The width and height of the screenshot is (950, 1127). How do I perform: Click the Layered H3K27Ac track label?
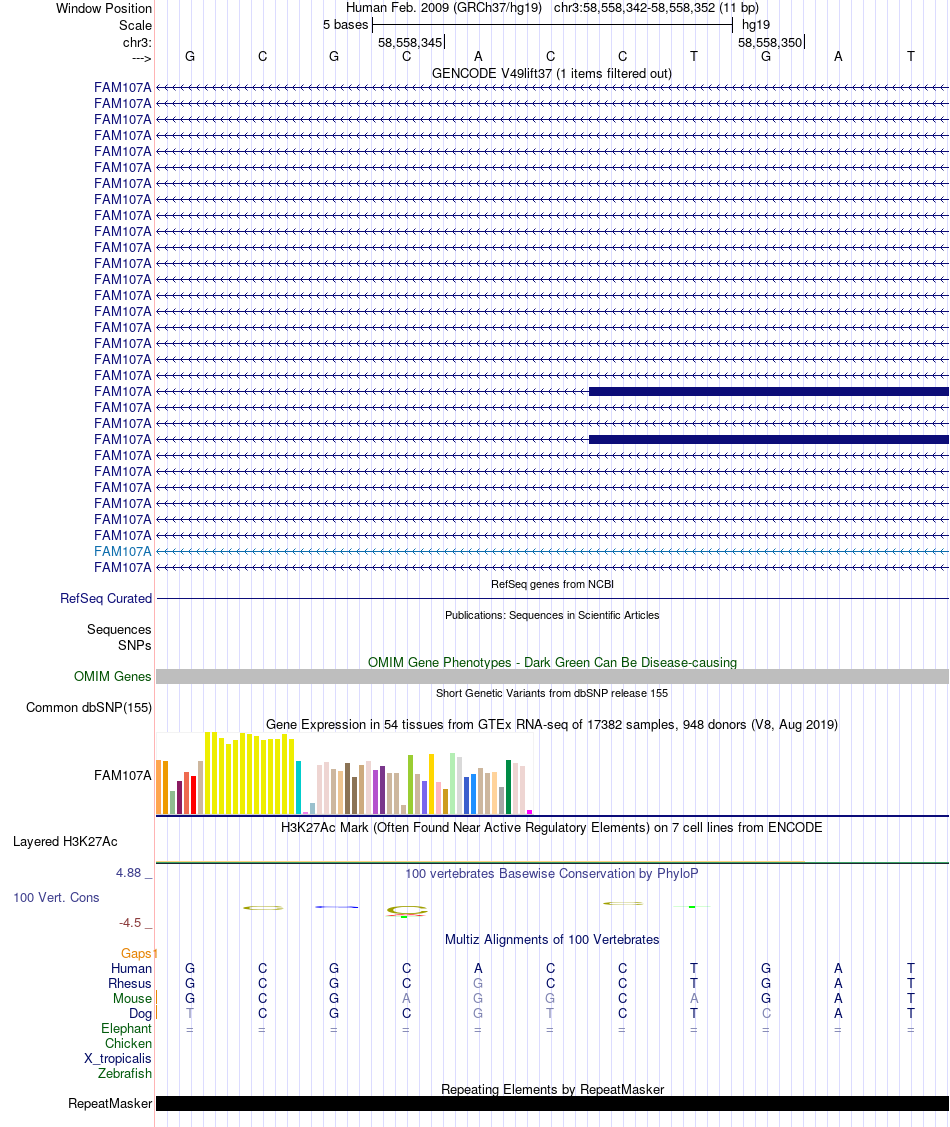point(65,842)
